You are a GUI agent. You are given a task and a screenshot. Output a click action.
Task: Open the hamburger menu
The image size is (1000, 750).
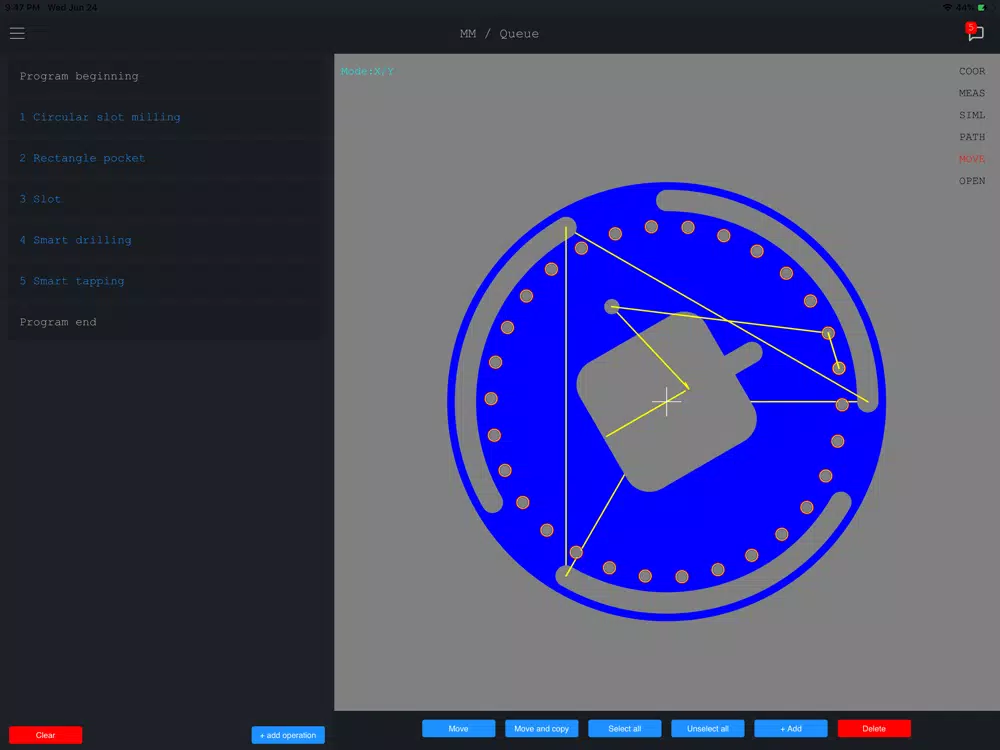pyautogui.click(x=17, y=33)
